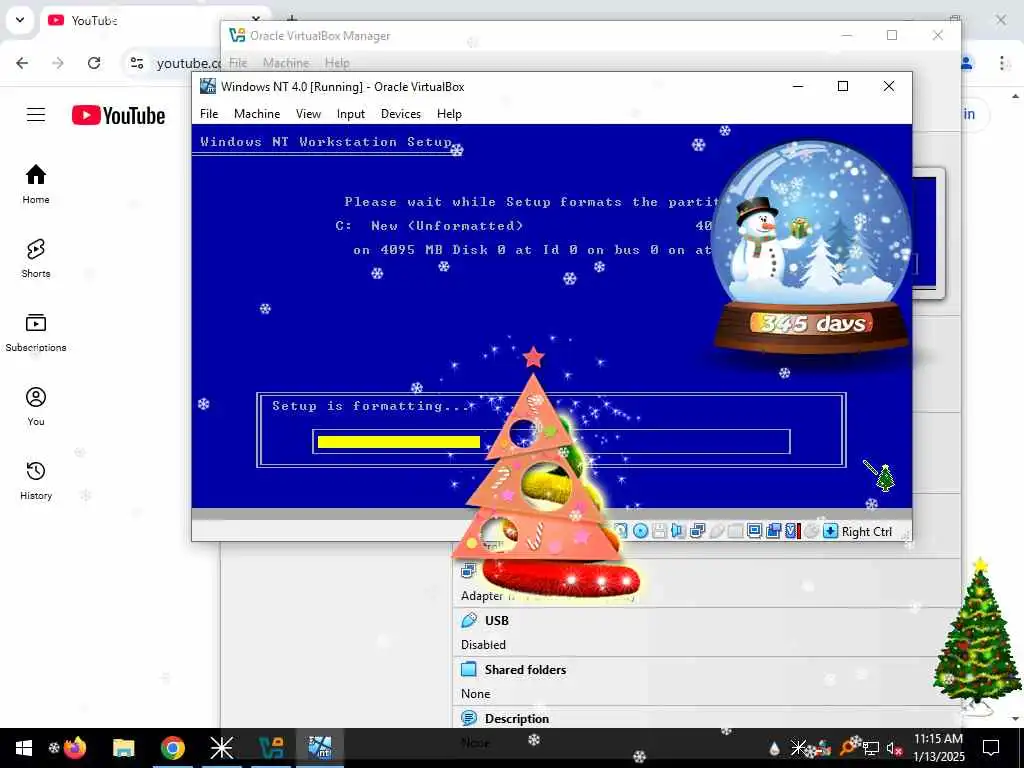Click the Description section title

(517, 718)
